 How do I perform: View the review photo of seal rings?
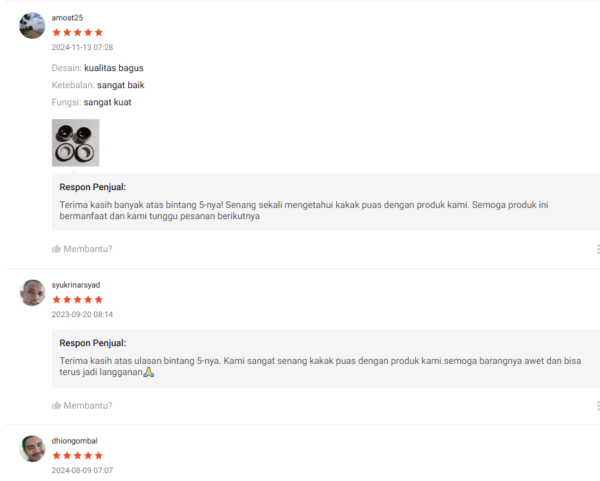click(x=75, y=143)
